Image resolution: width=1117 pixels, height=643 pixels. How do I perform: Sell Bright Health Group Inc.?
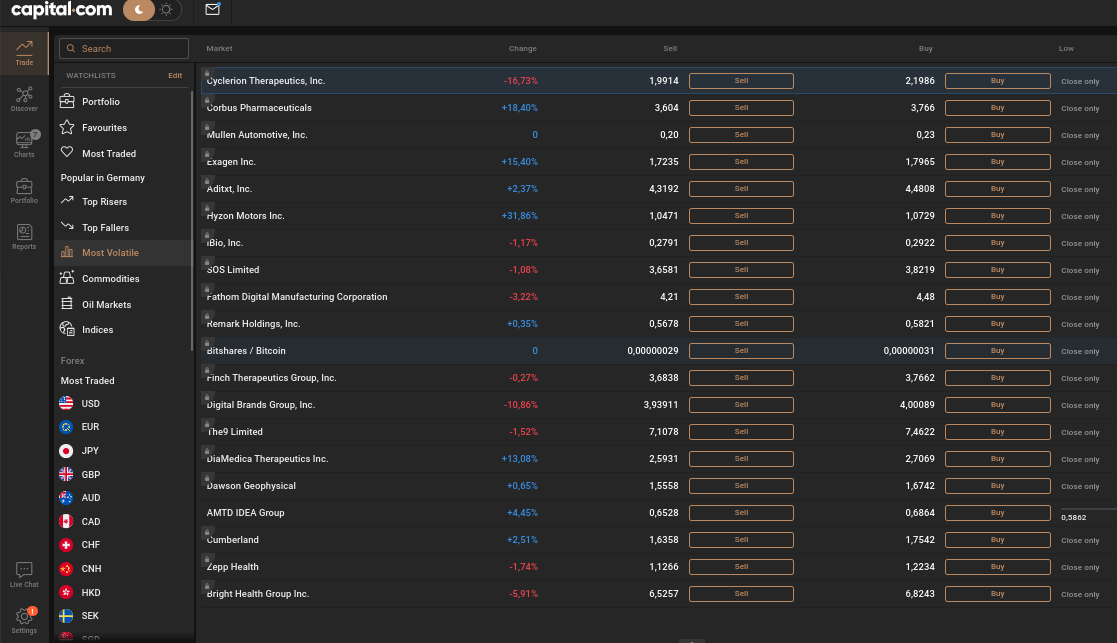click(741, 594)
